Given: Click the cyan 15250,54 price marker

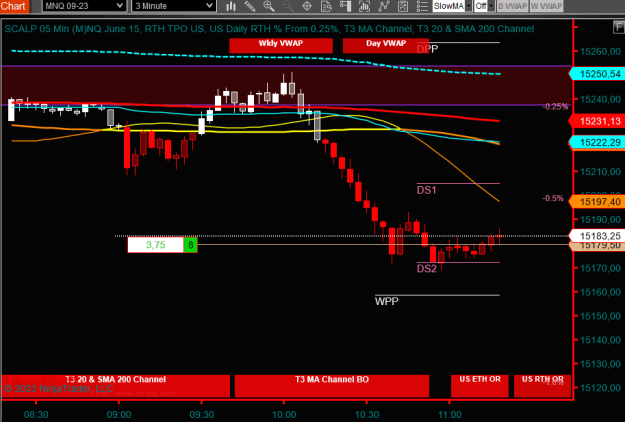Looking at the screenshot, I should click(x=597, y=74).
